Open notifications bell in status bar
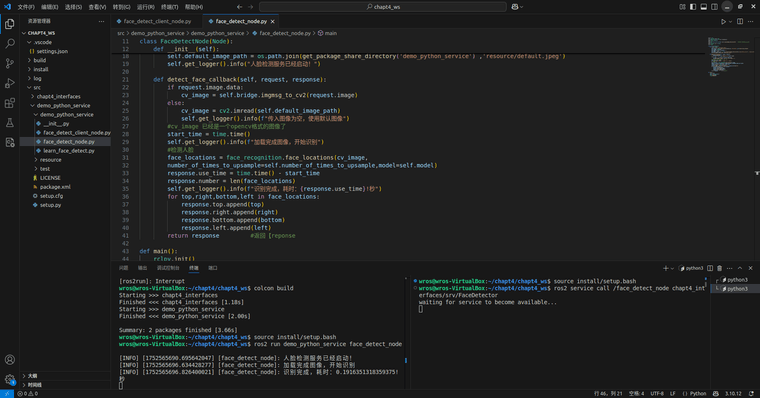760x398 pixels. click(x=751, y=394)
